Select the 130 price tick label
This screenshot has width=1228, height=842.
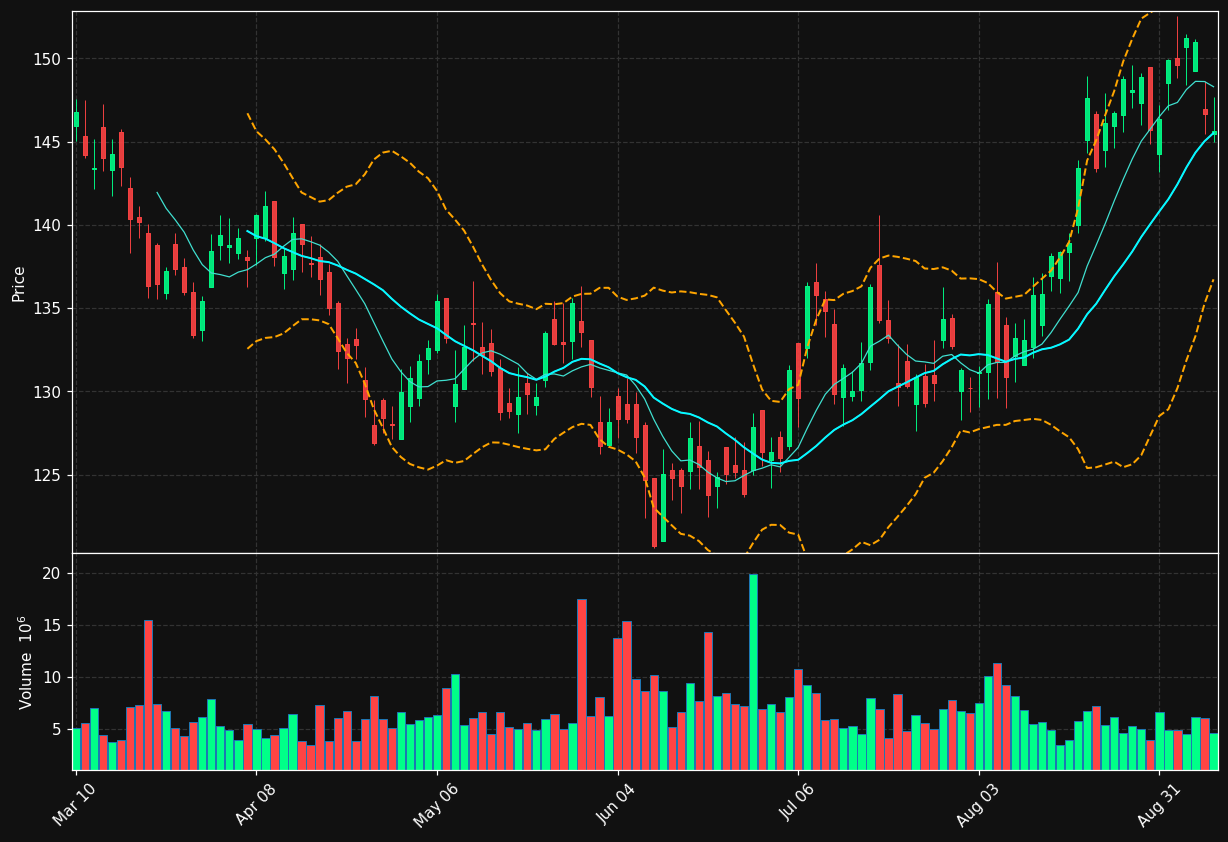click(x=46, y=392)
